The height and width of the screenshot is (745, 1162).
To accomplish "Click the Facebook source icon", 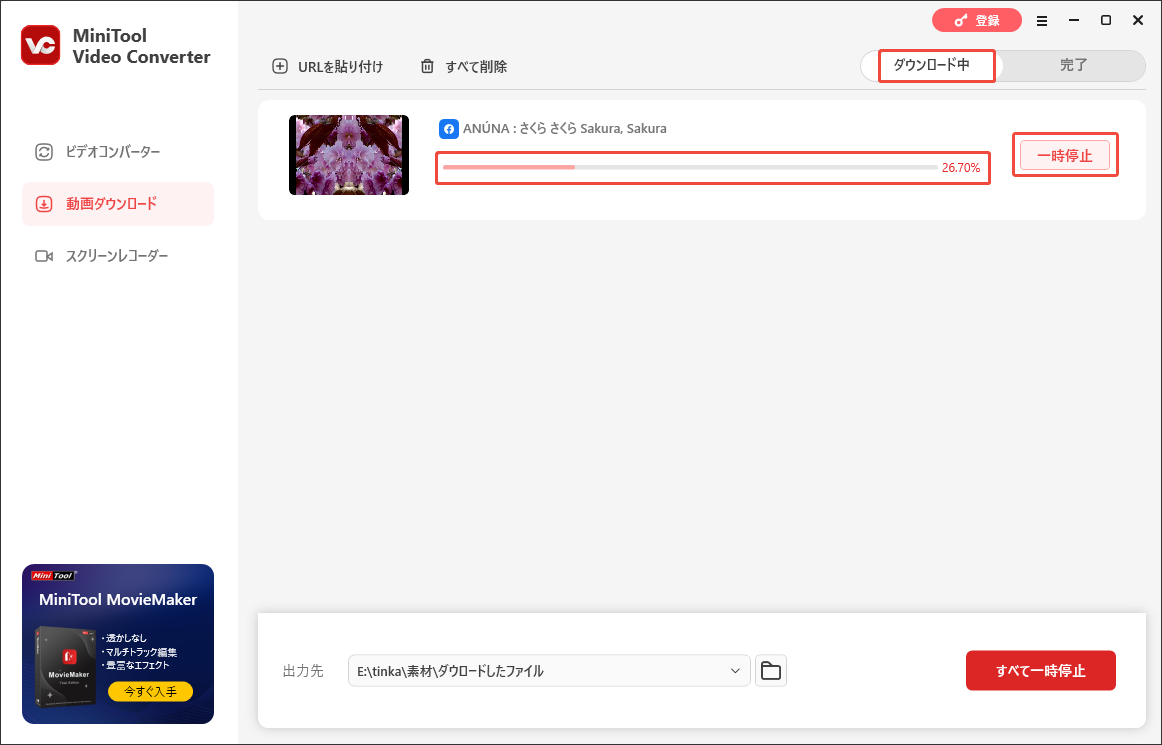I will coord(448,129).
